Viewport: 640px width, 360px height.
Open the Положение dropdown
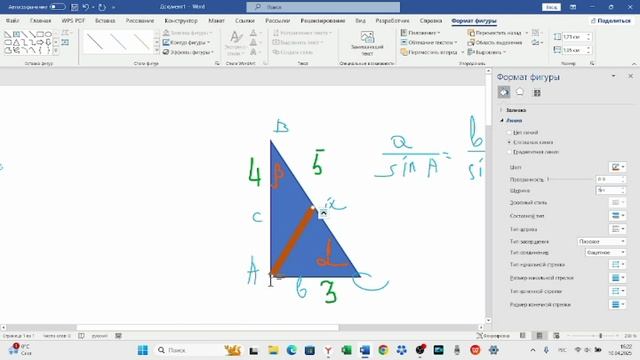(x=420, y=33)
